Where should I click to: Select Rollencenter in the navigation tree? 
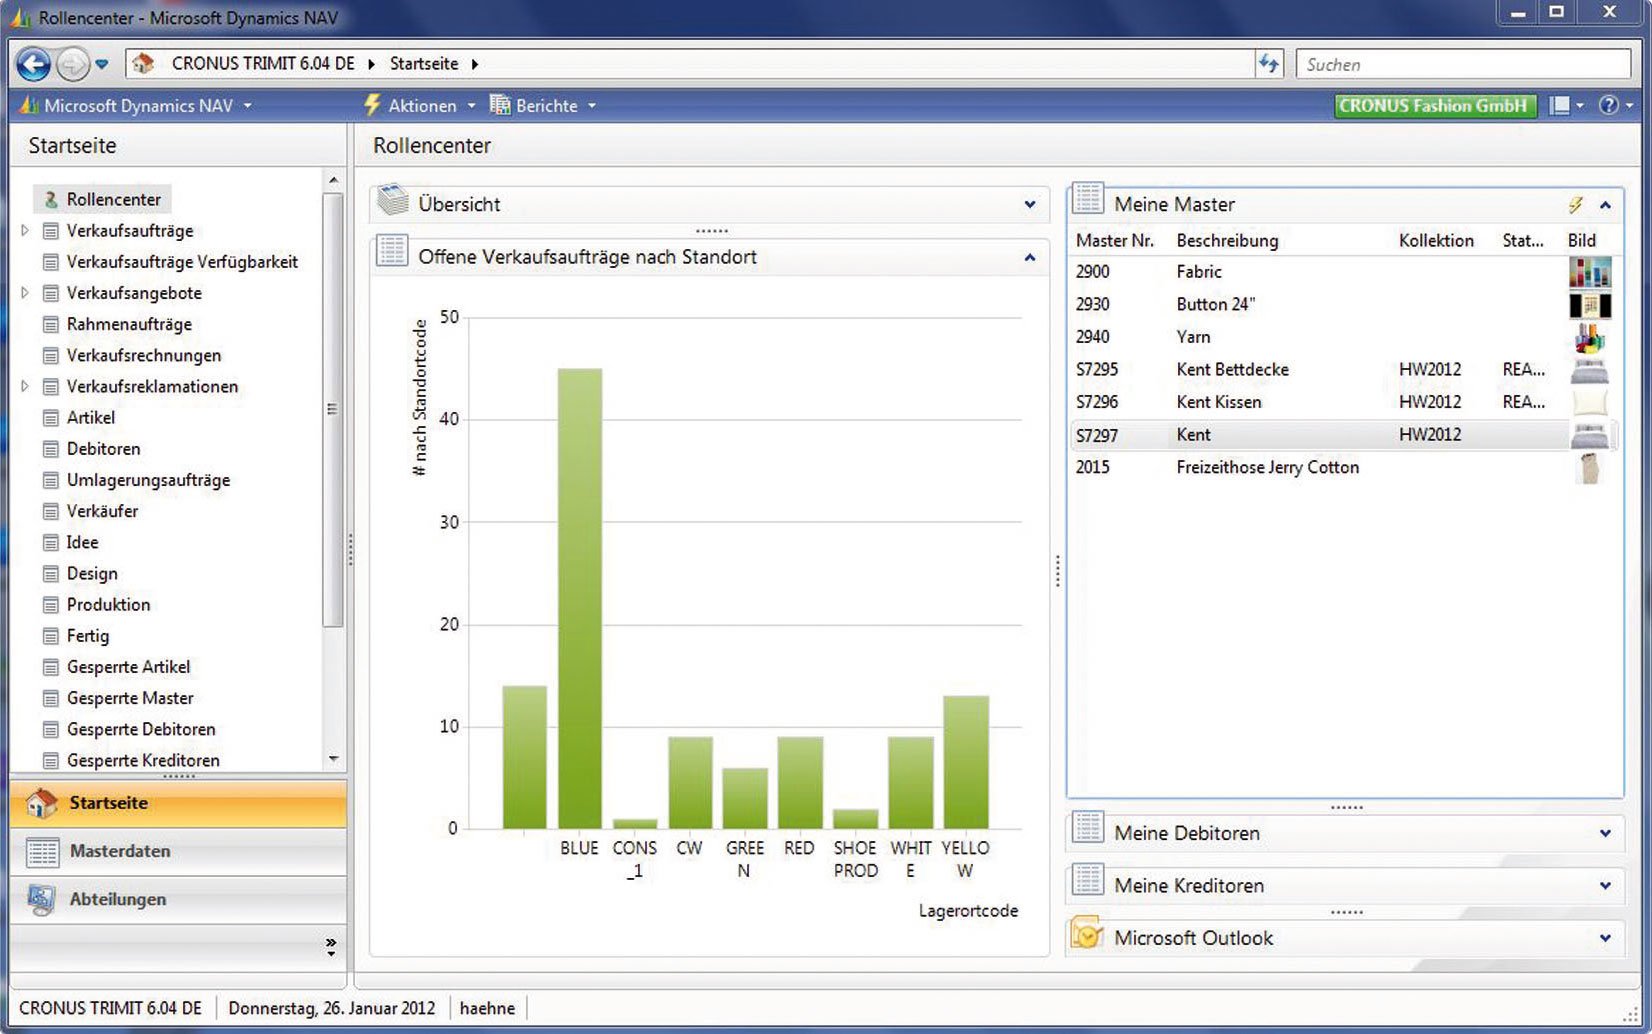click(102, 199)
